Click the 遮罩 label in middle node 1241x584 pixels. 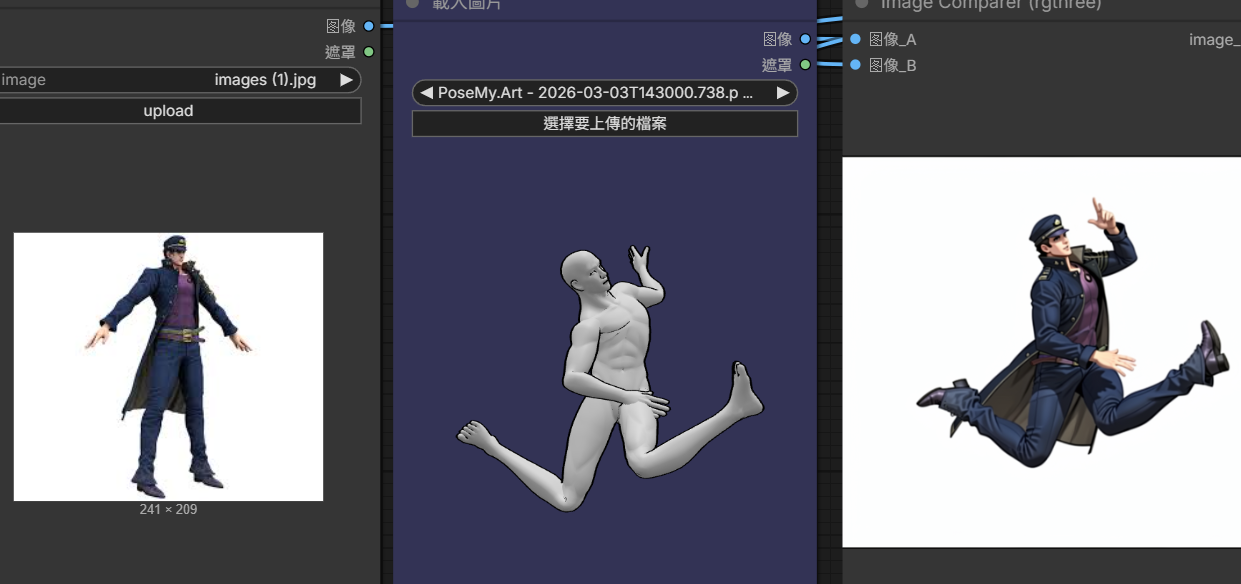[777, 65]
